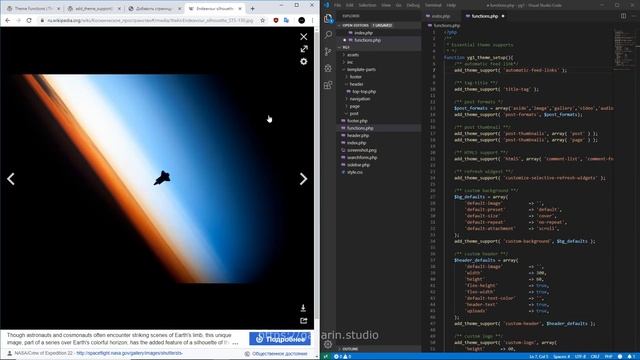640x360 pixels.
Task: Switch to the index.php editor tab
Action: tap(441, 16)
